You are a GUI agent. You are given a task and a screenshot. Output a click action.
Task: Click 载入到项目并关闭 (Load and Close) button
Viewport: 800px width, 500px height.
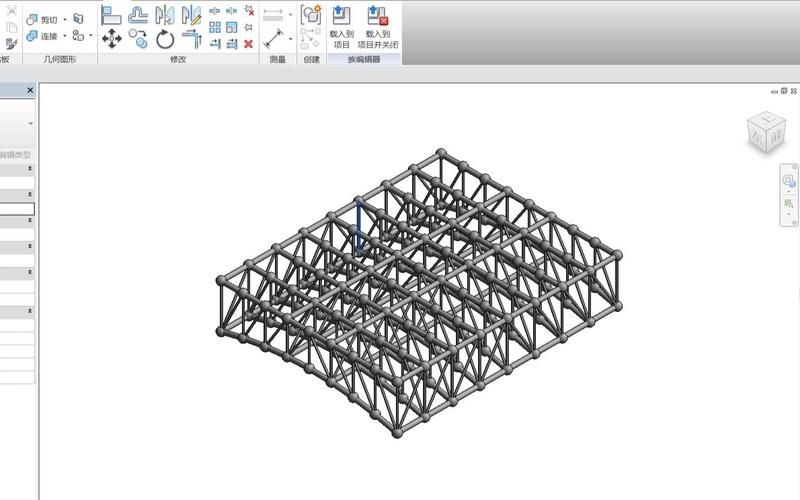(x=377, y=27)
